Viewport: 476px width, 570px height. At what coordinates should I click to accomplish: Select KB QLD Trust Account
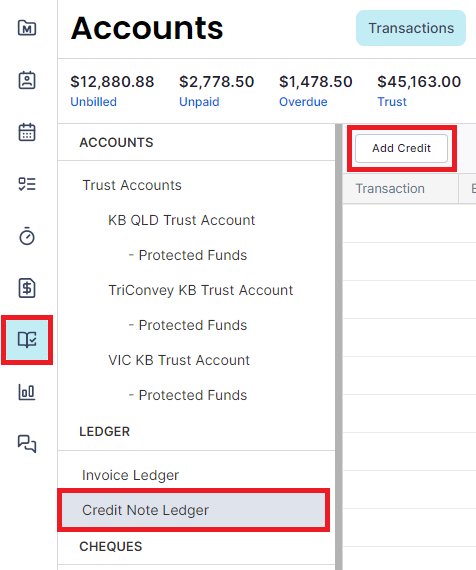click(182, 220)
